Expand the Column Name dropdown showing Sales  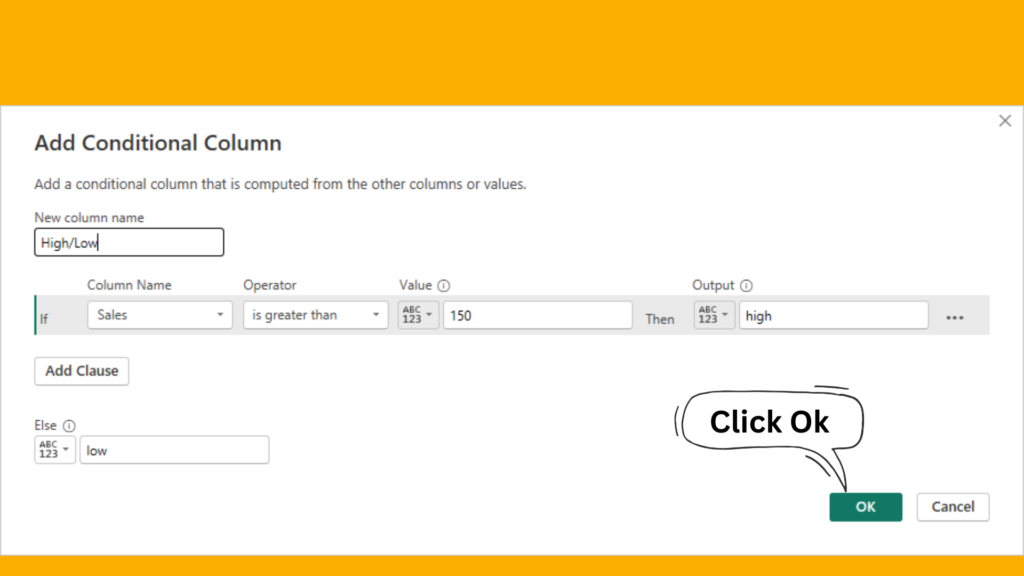[x=160, y=315]
